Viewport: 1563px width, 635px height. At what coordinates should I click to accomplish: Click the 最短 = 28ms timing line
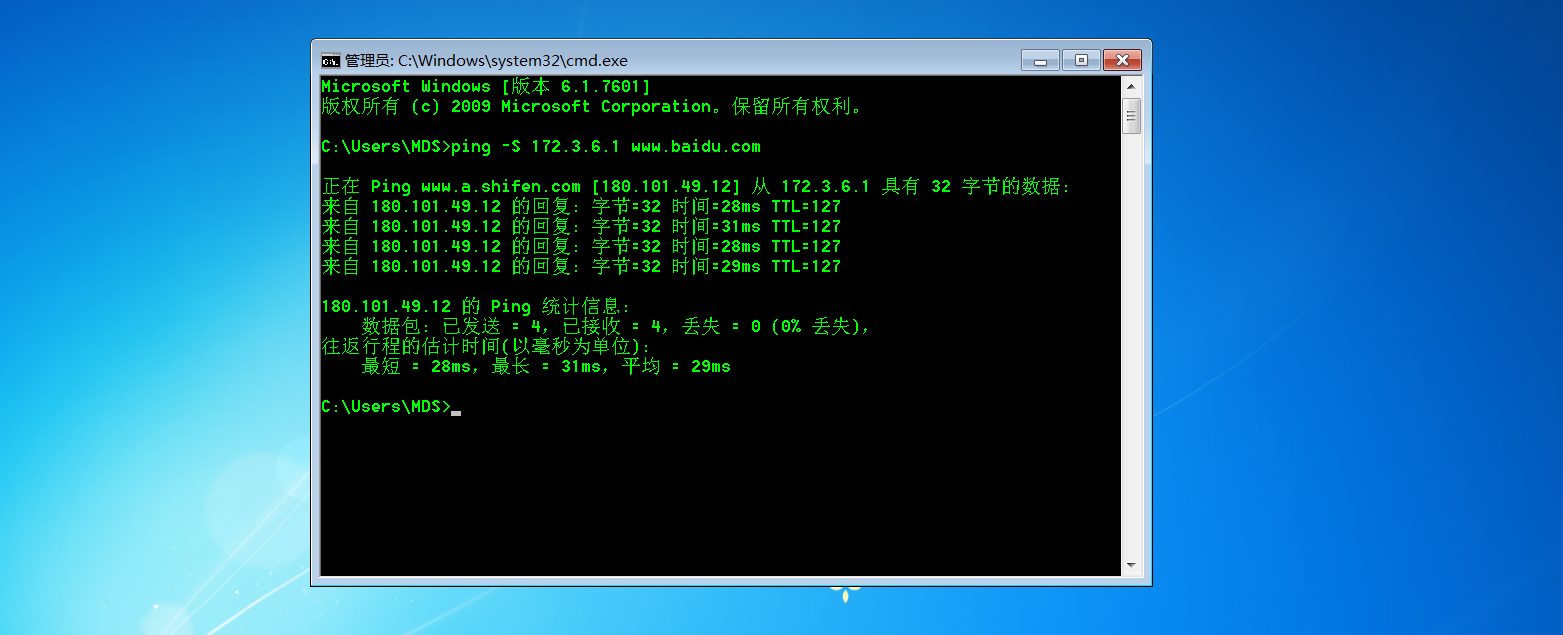546,366
